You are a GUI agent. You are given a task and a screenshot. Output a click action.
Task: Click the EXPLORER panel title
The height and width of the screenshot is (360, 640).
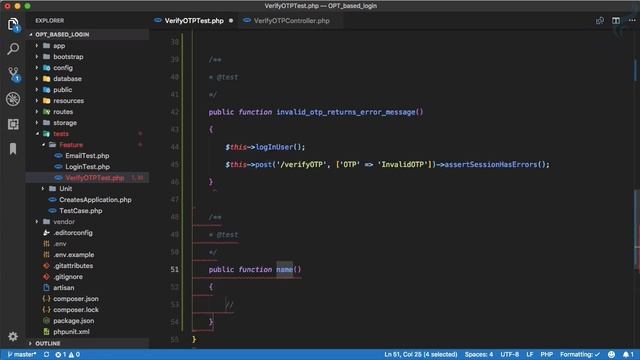pos(49,20)
